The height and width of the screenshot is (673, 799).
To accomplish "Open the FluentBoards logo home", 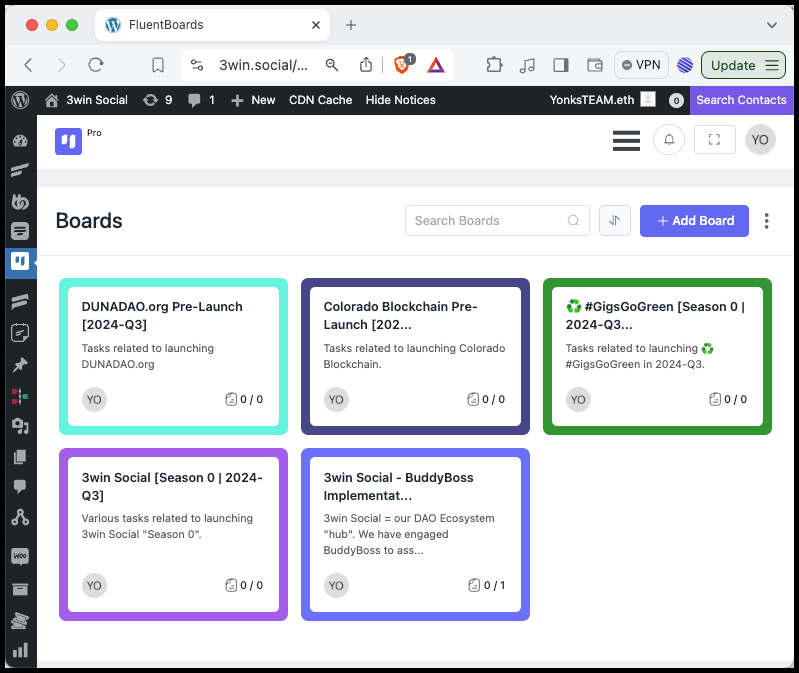I will [x=68, y=141].
